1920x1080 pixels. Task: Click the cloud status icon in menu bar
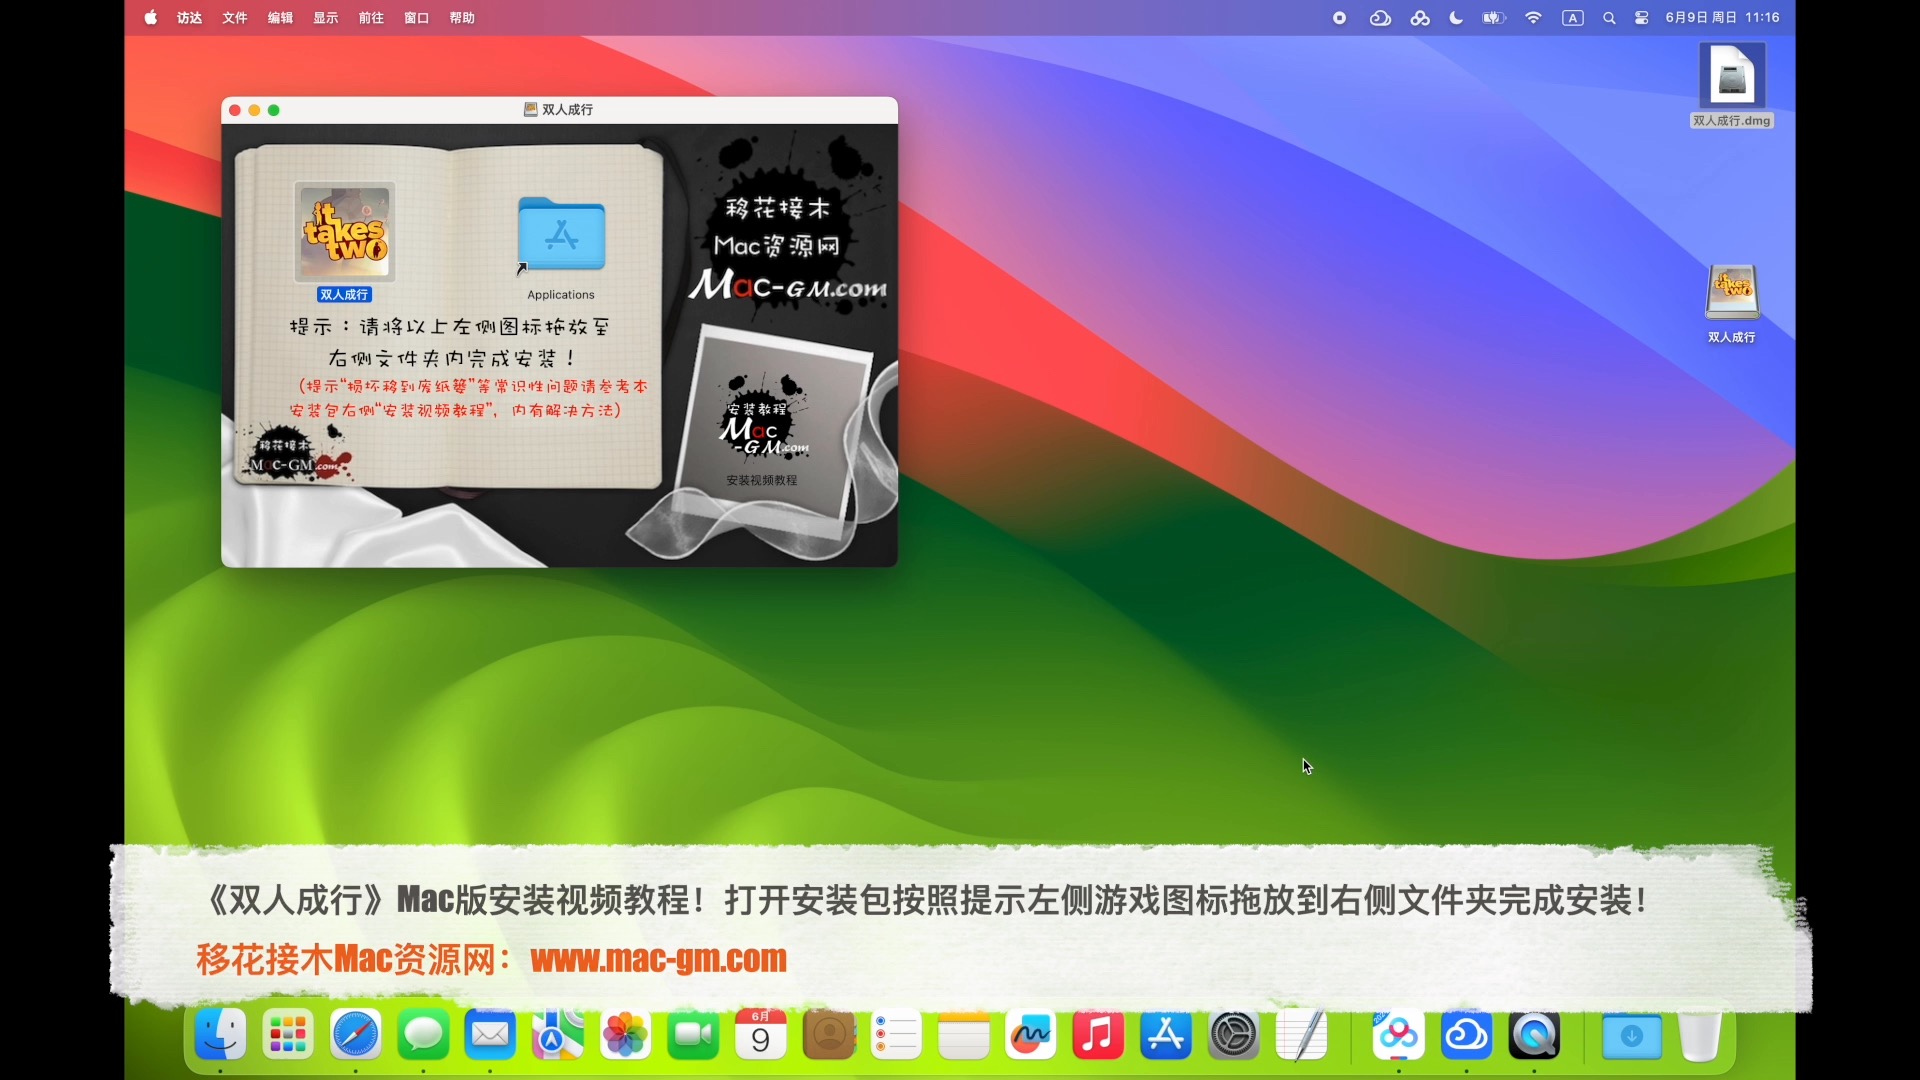pyautogui.click(x=1380, y=18)
